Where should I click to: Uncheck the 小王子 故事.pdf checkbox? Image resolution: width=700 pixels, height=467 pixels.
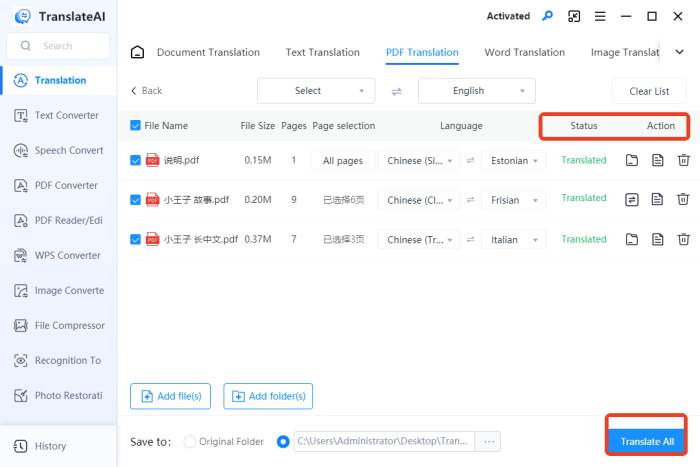(x=135, y=200)
